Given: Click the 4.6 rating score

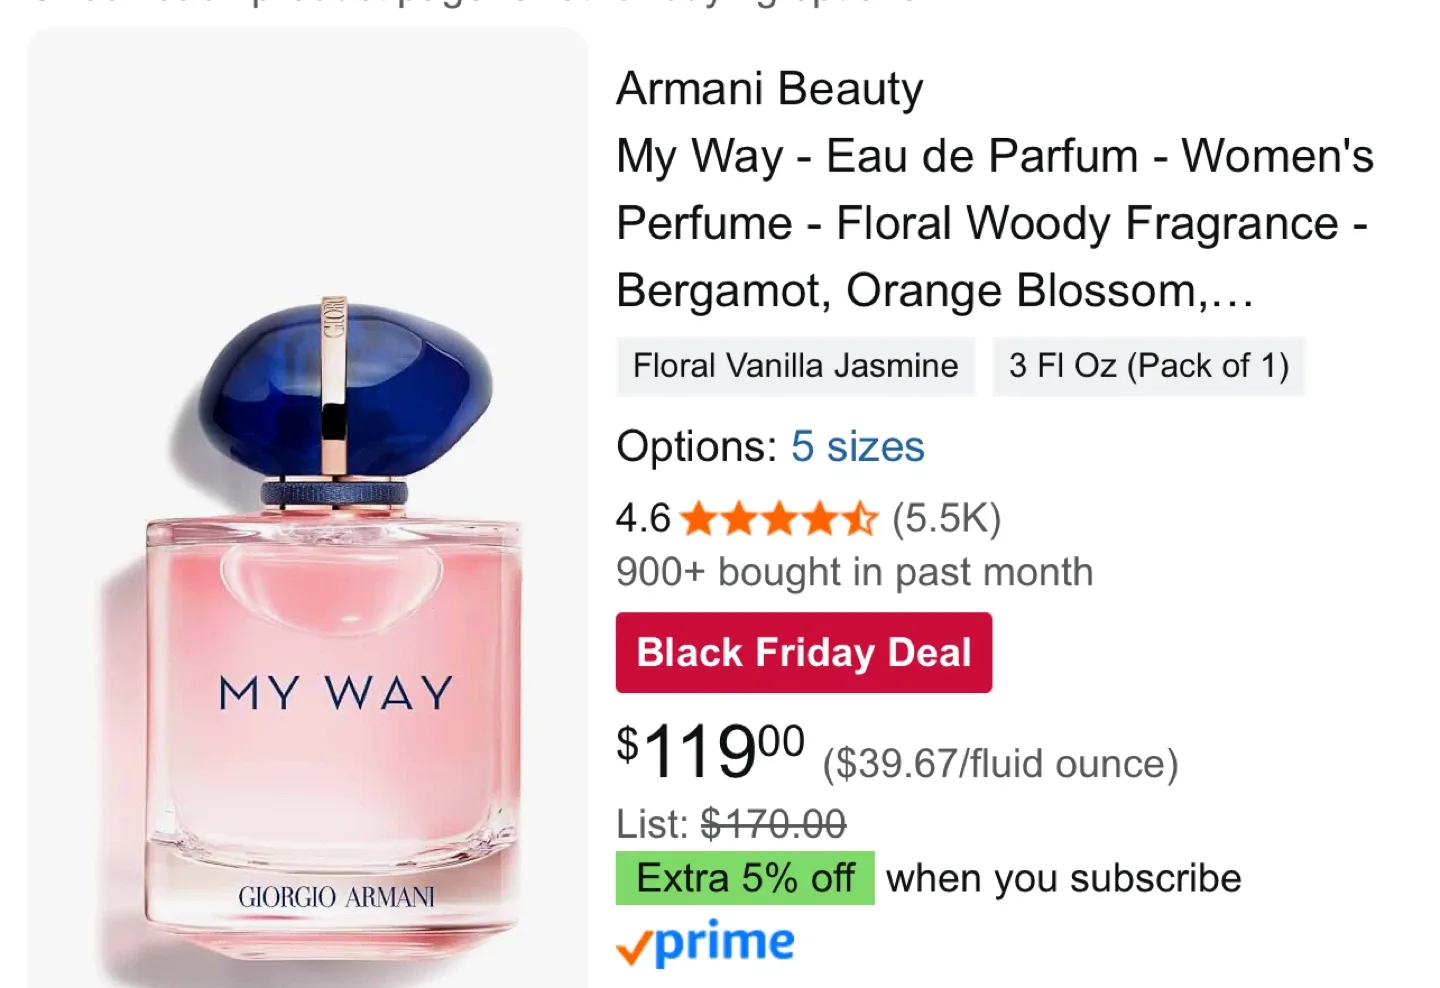Looking at the screenshot, I should [642, 517].
